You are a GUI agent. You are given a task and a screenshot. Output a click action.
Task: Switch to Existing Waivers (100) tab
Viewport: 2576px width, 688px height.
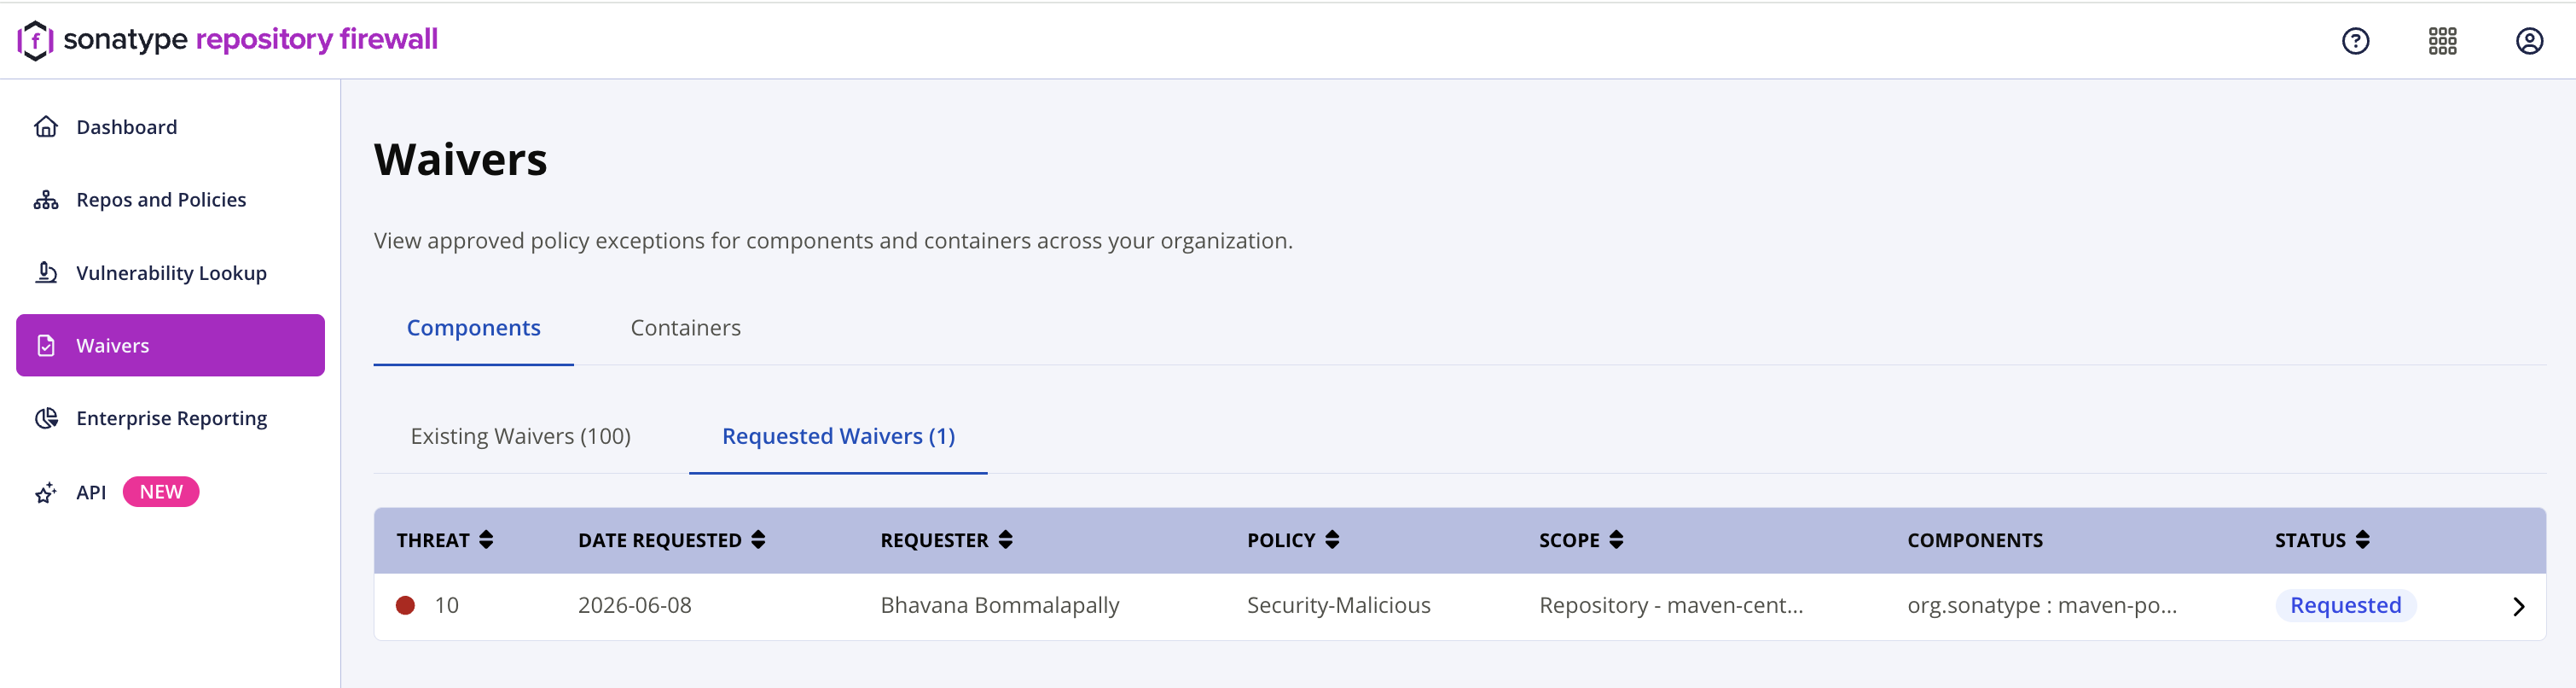point(520,437)
